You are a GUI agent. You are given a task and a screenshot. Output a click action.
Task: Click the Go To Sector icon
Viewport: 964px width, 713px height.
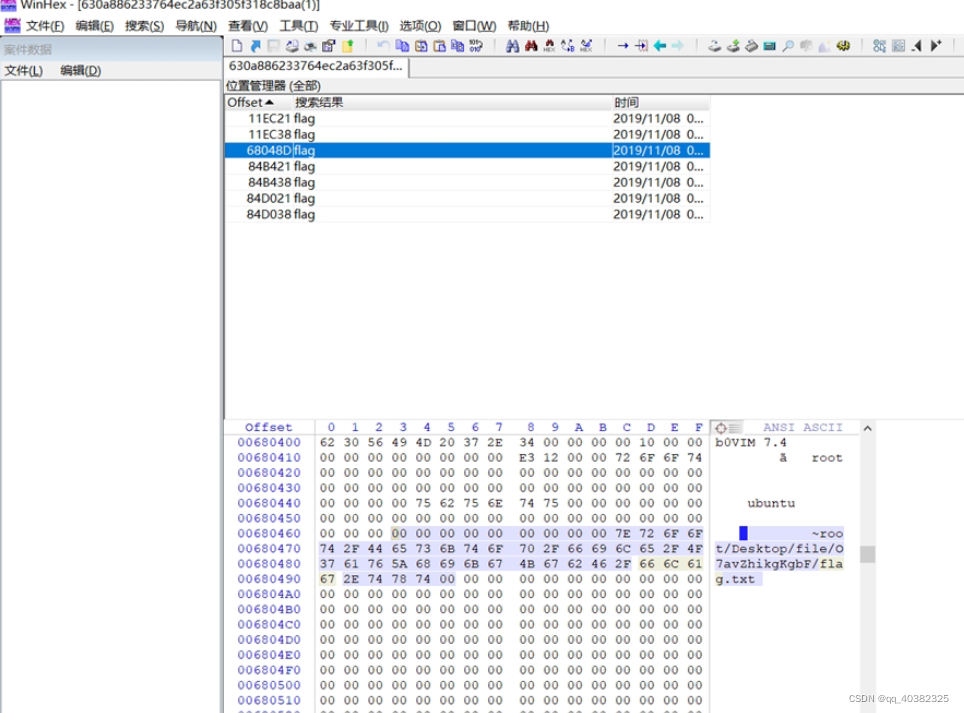tap(641, 45)
